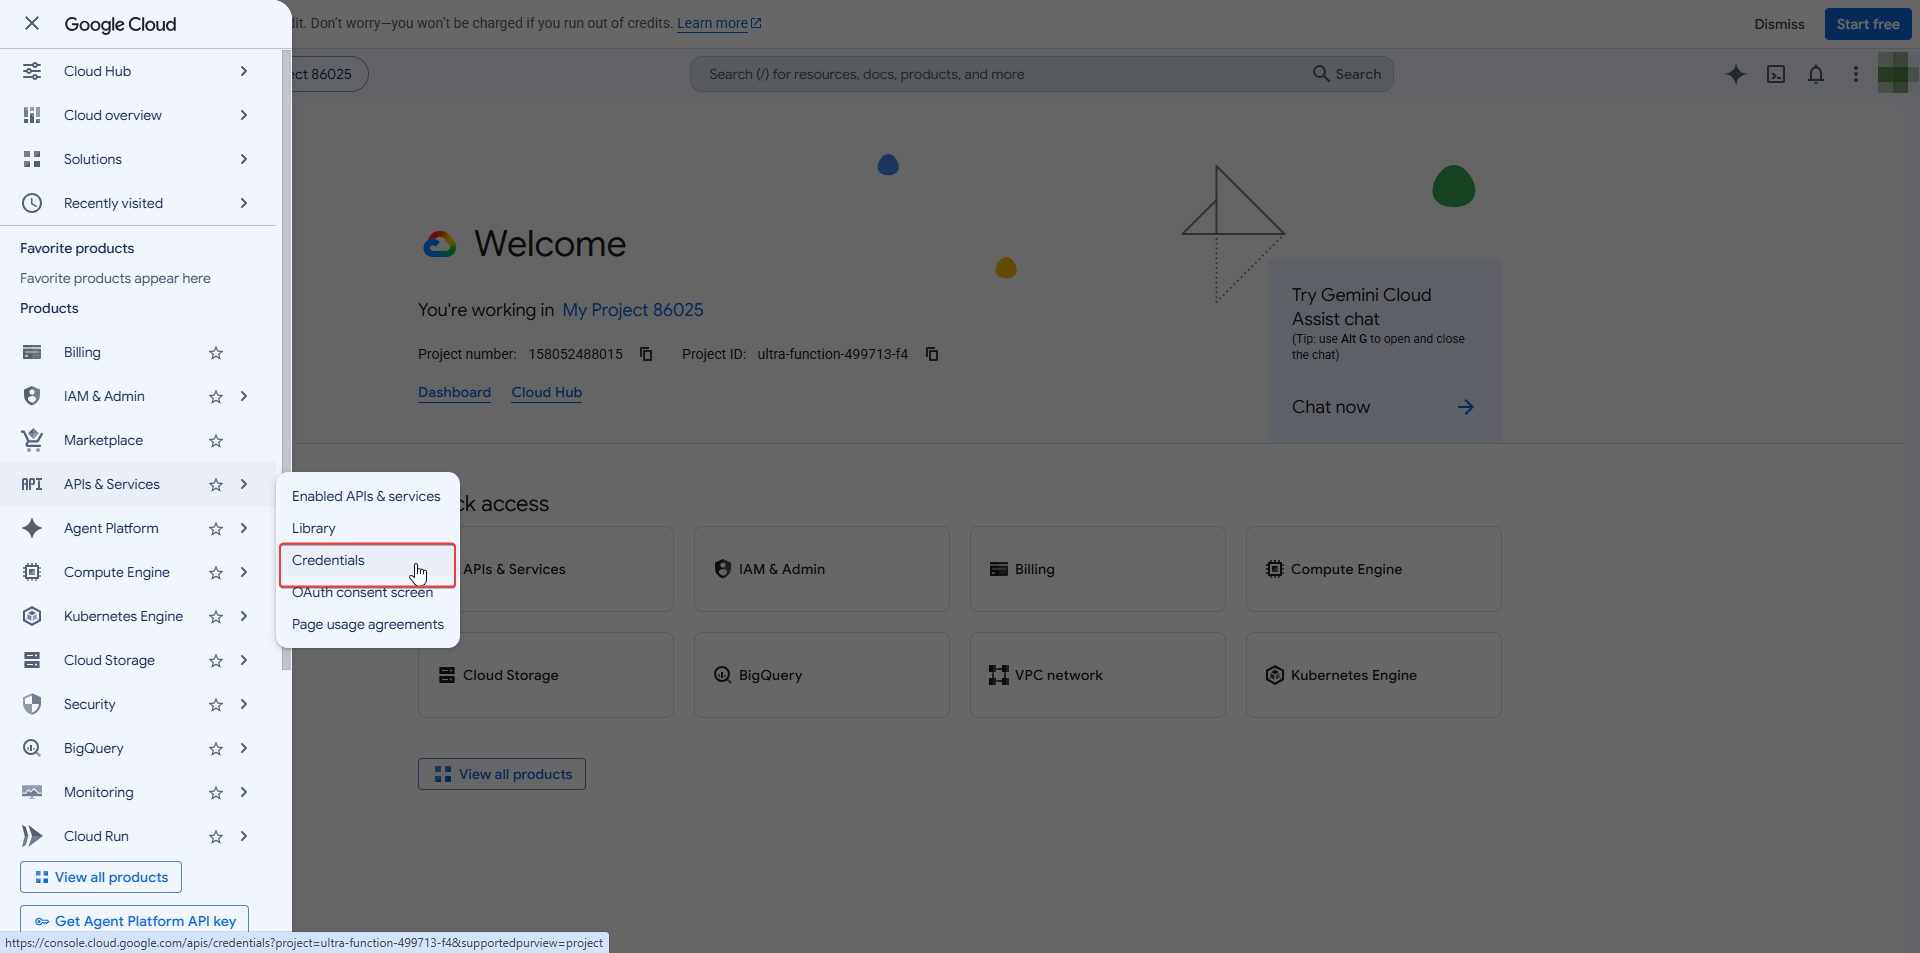Expand the Cloud overview submenu chevron
This screenshot has width=1920, height=953.
(244, 115)
